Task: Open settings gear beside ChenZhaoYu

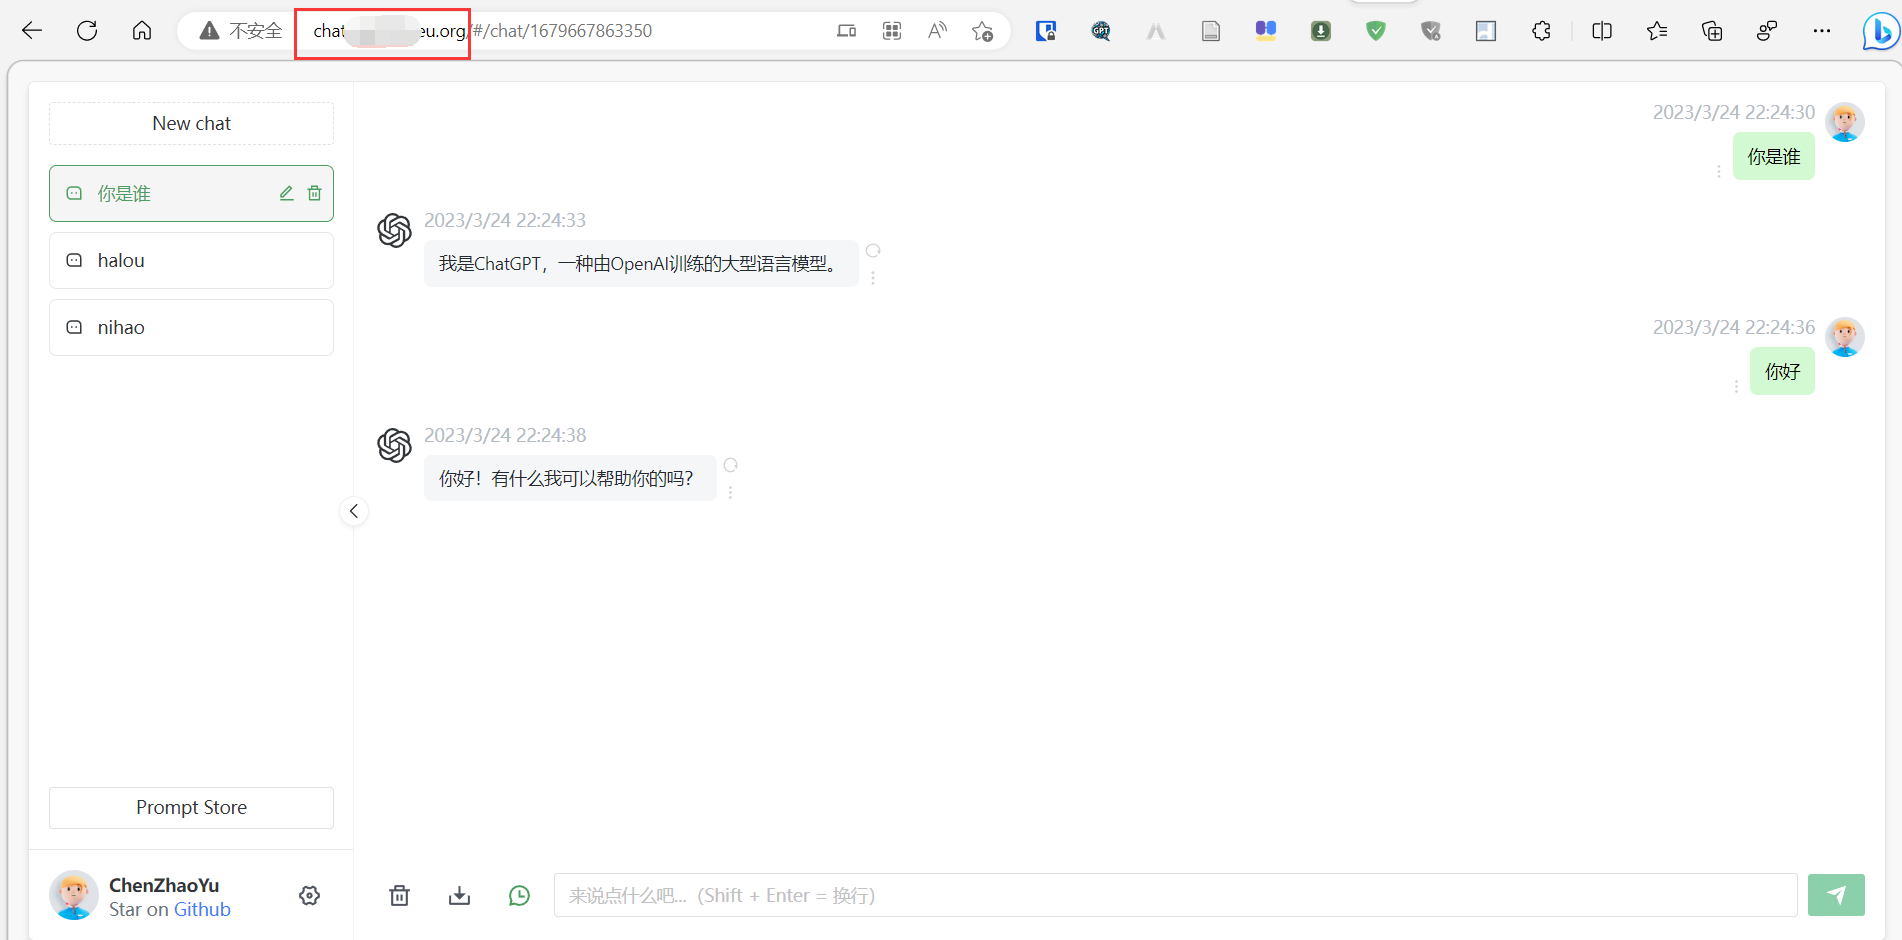Action: click(x=310, y=896)
